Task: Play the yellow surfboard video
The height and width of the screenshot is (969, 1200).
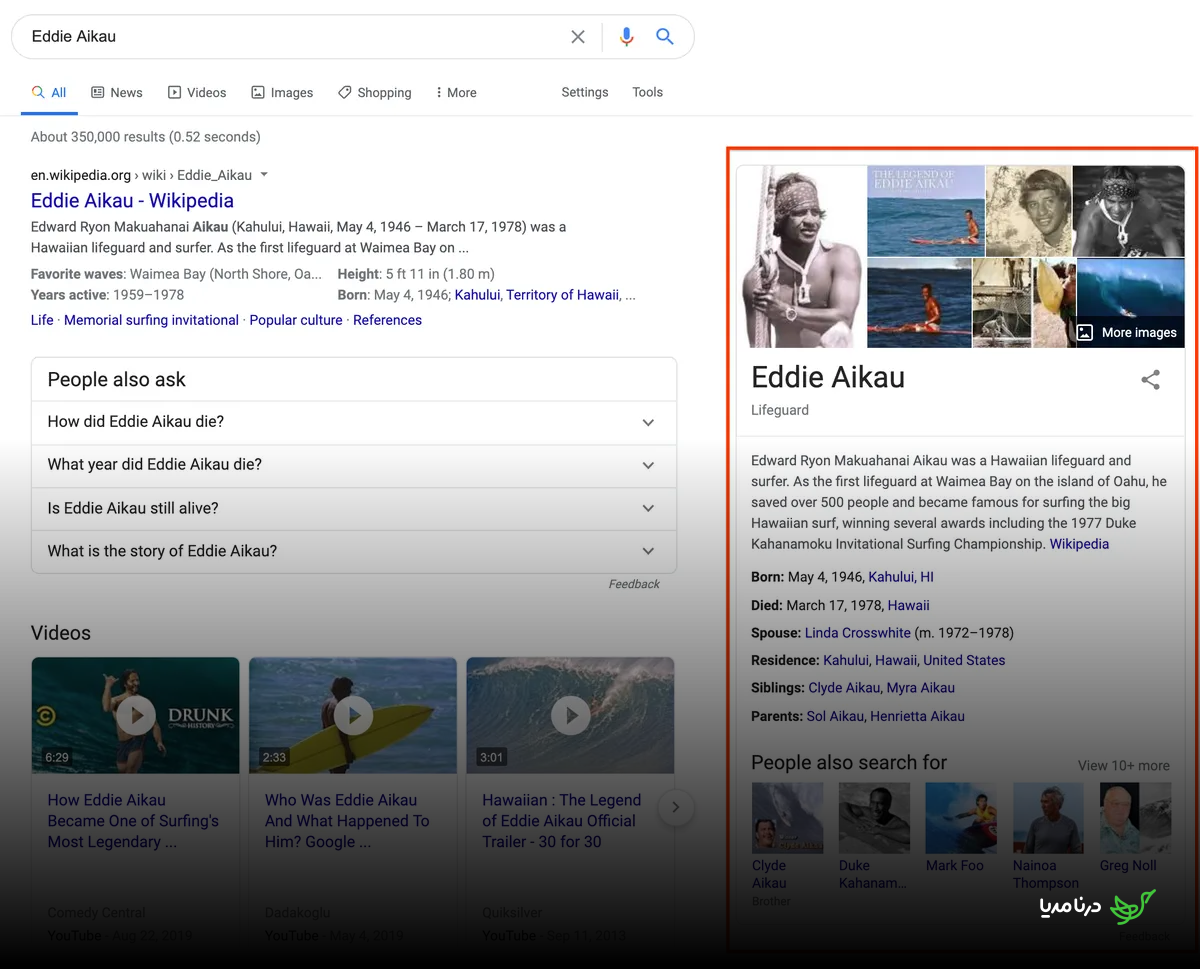Action: click(x=353, y=715)
